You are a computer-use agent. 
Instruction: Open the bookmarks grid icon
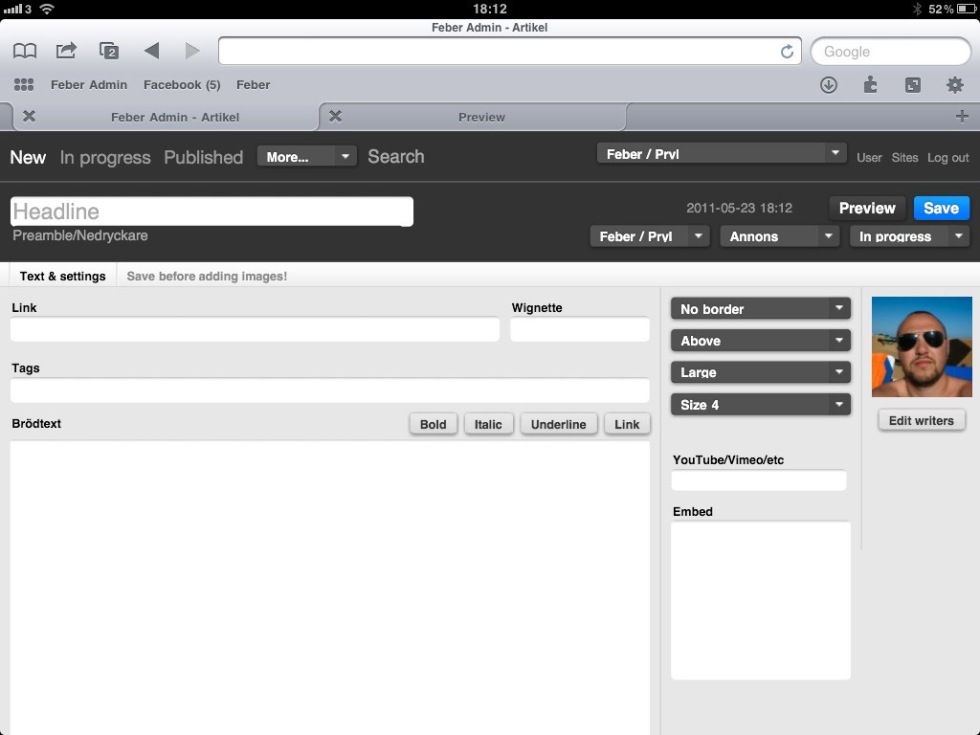pyautogui.click(x=24, y=85)
